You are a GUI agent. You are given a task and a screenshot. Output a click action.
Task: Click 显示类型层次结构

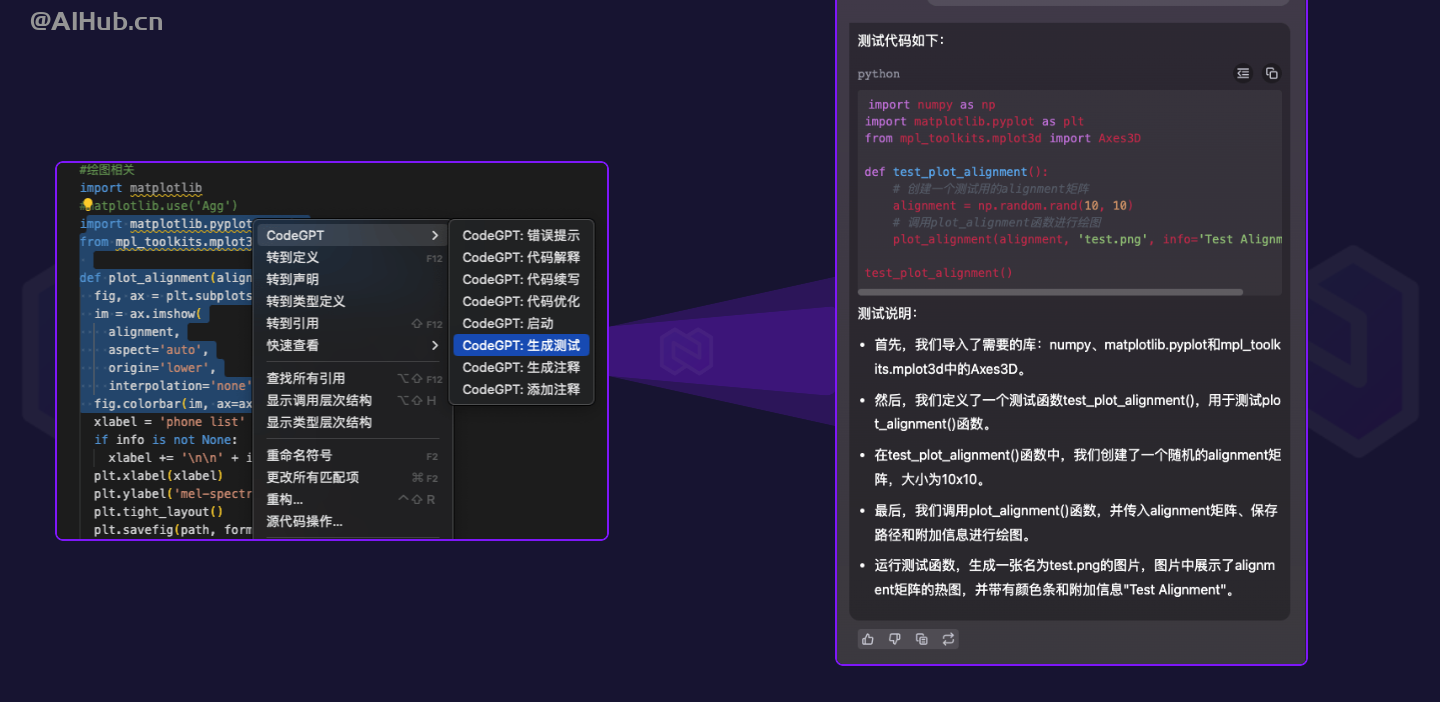click(x=353, y=422)
